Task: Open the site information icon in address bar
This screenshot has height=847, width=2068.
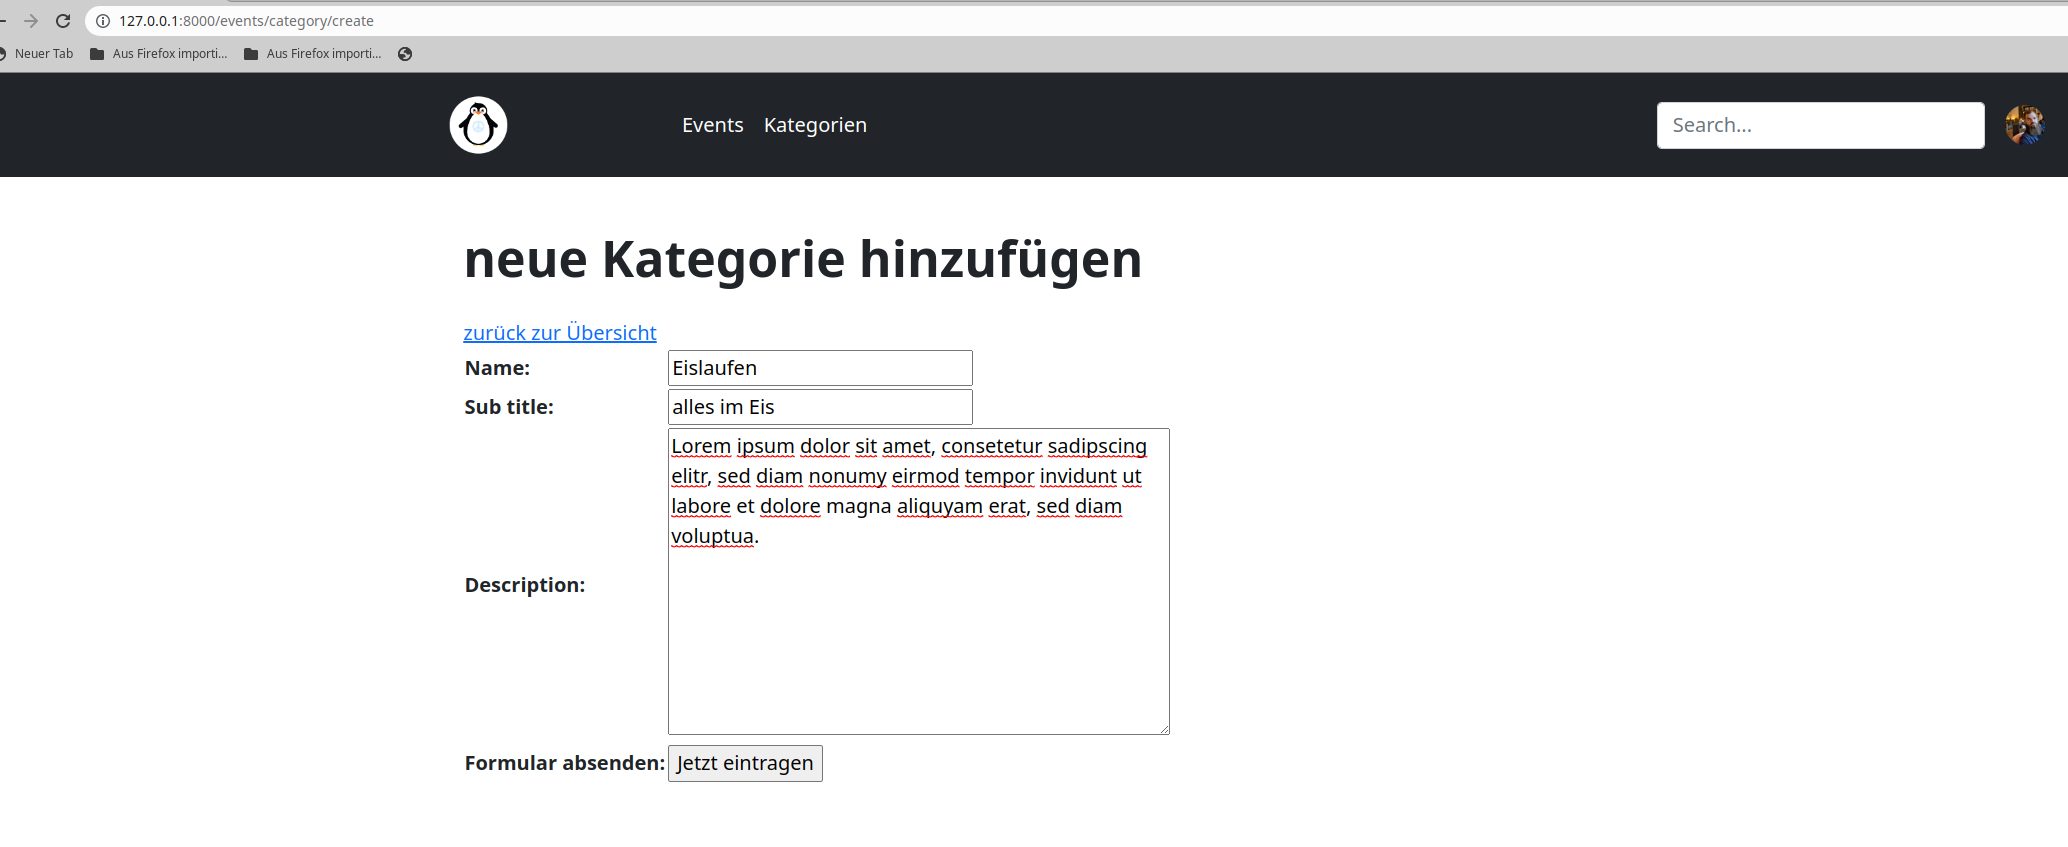Action: coord(102,21)
